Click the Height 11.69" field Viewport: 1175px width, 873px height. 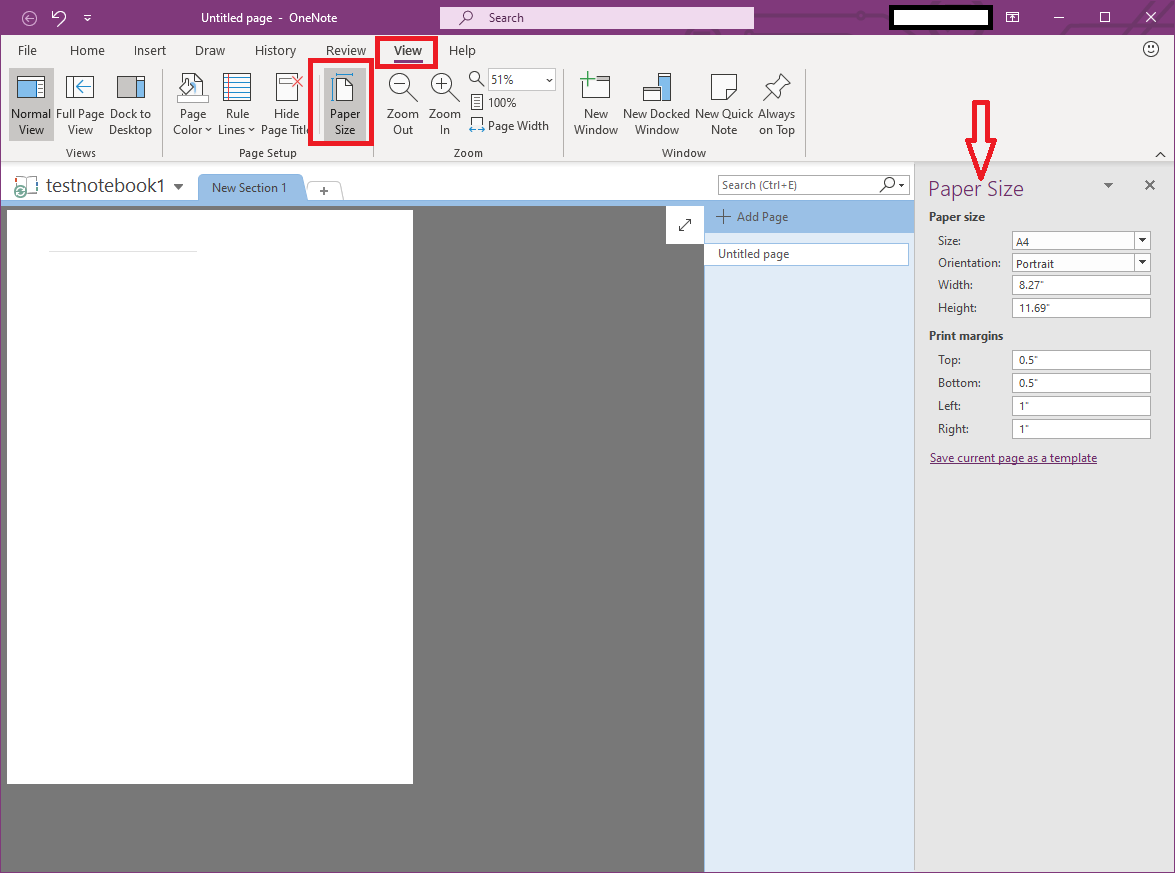1081,308
